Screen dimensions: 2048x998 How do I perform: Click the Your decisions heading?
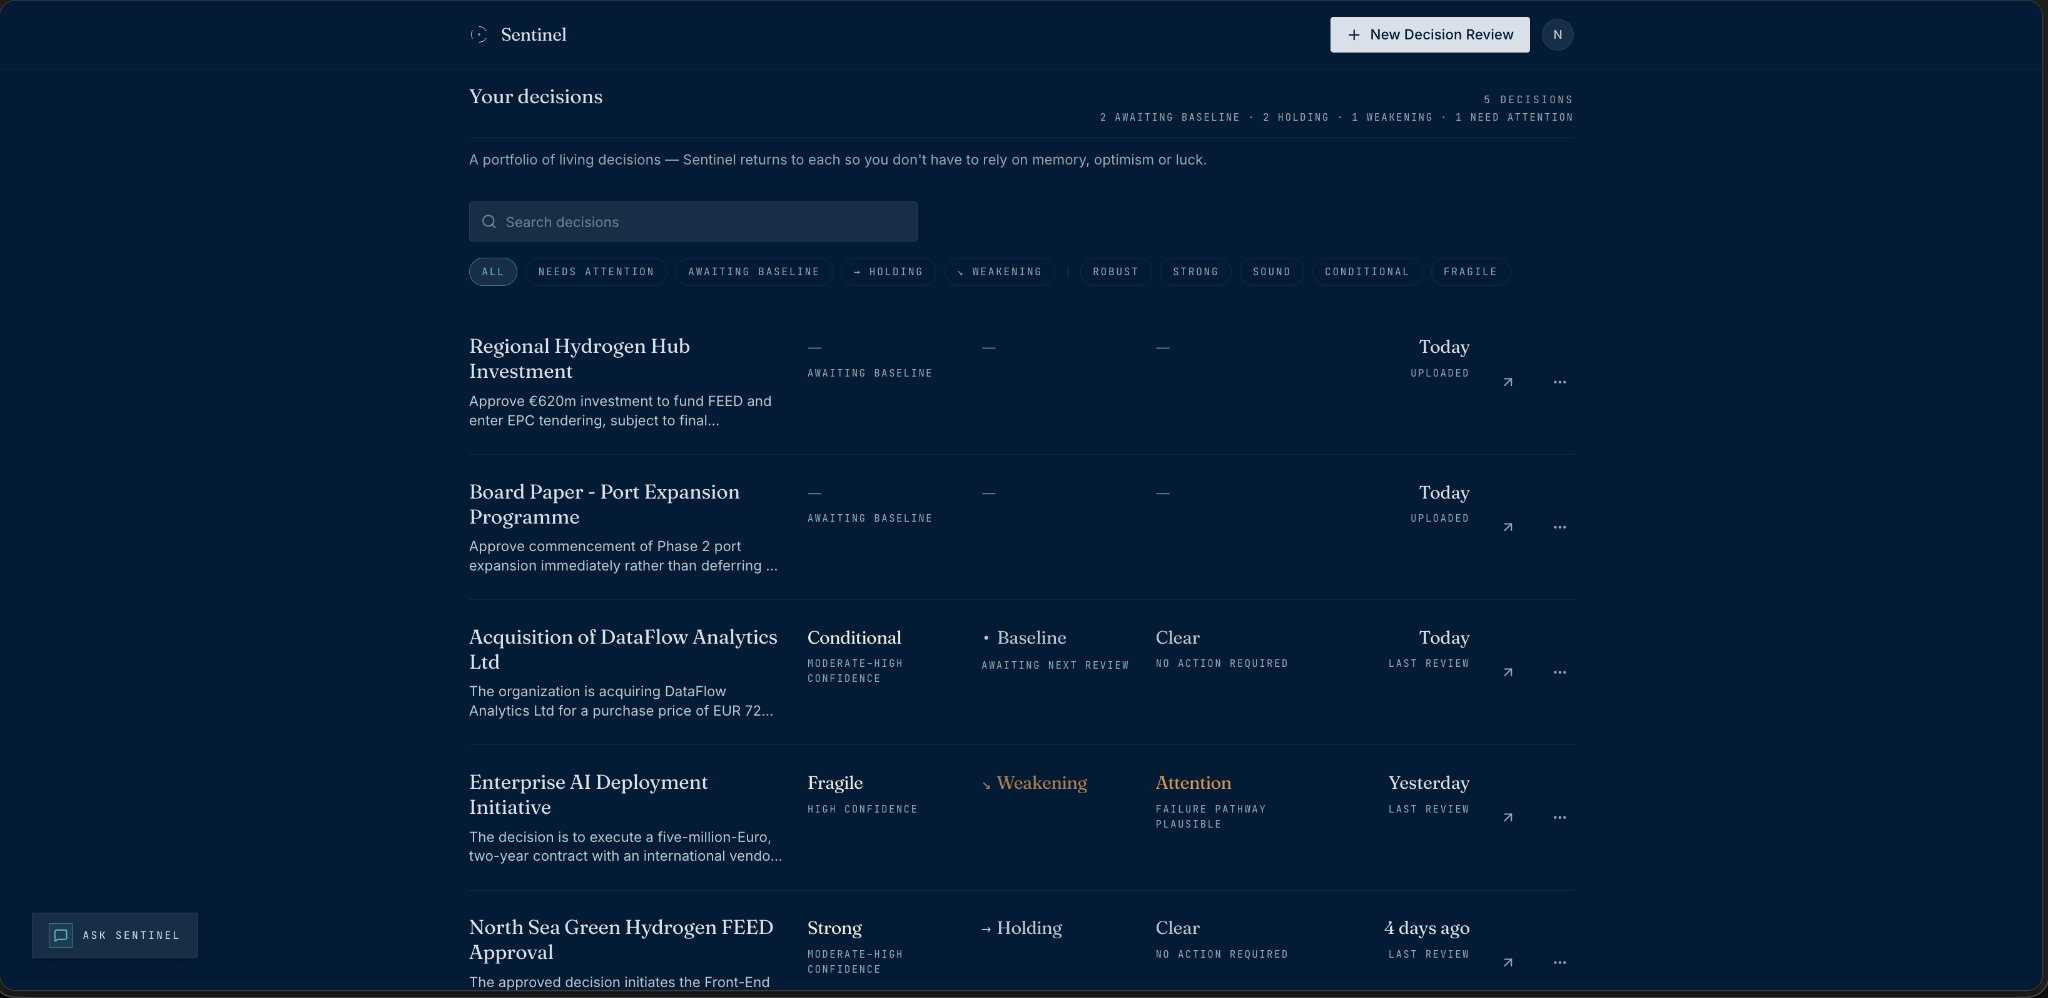point(536,97)
